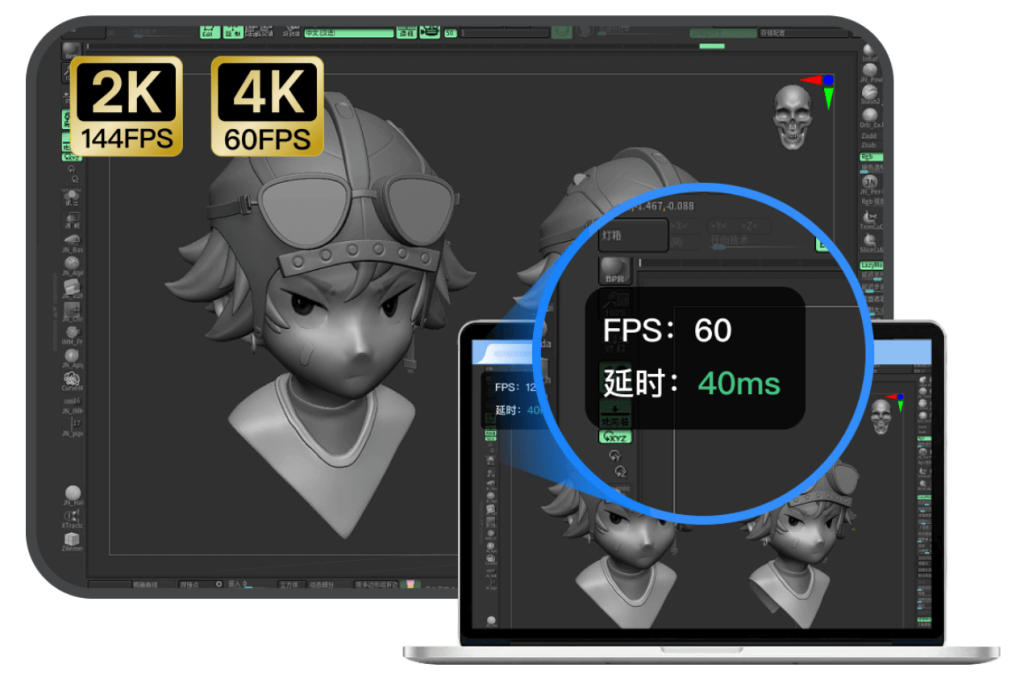Select the JN_Apl brush icon
1024x685 pixels.
pos(72,358)
